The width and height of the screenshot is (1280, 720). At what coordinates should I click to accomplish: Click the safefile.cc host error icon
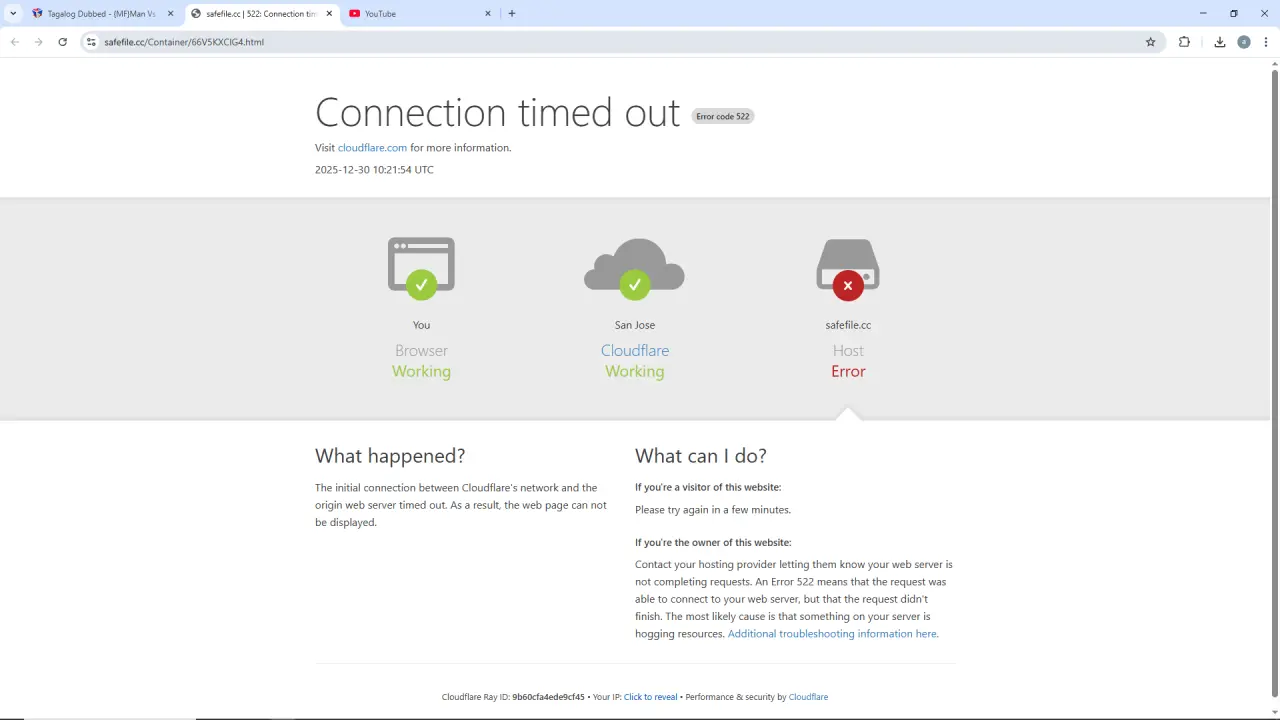coord(848,268)
